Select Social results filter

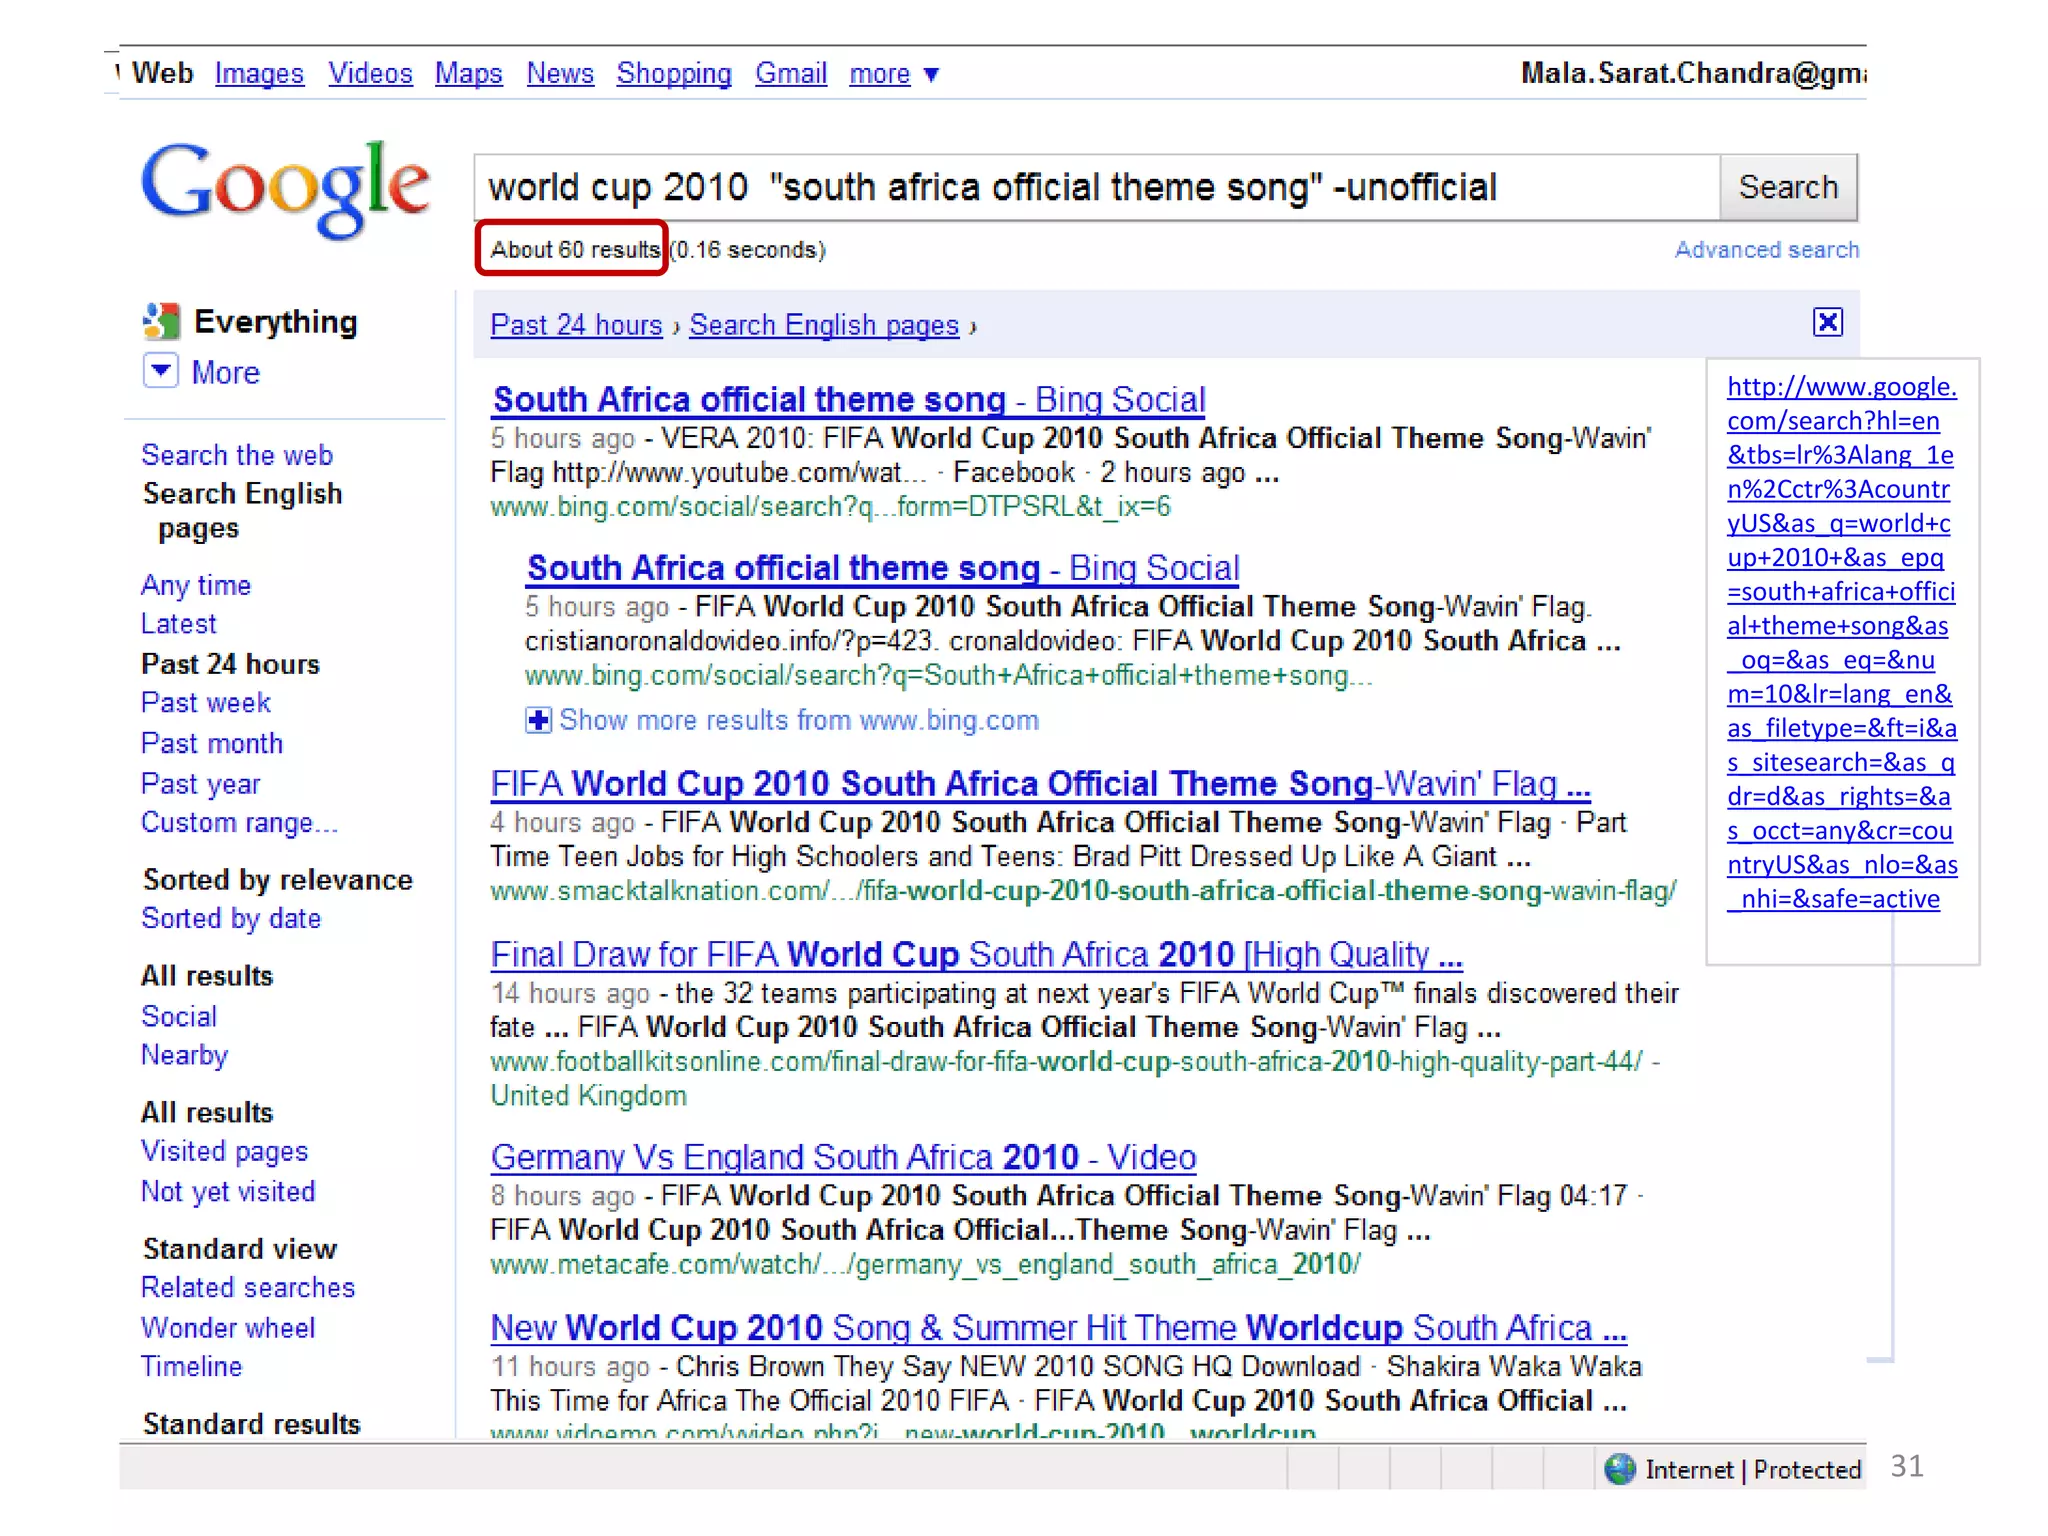pyautogui.click(x=179, y=1017)
